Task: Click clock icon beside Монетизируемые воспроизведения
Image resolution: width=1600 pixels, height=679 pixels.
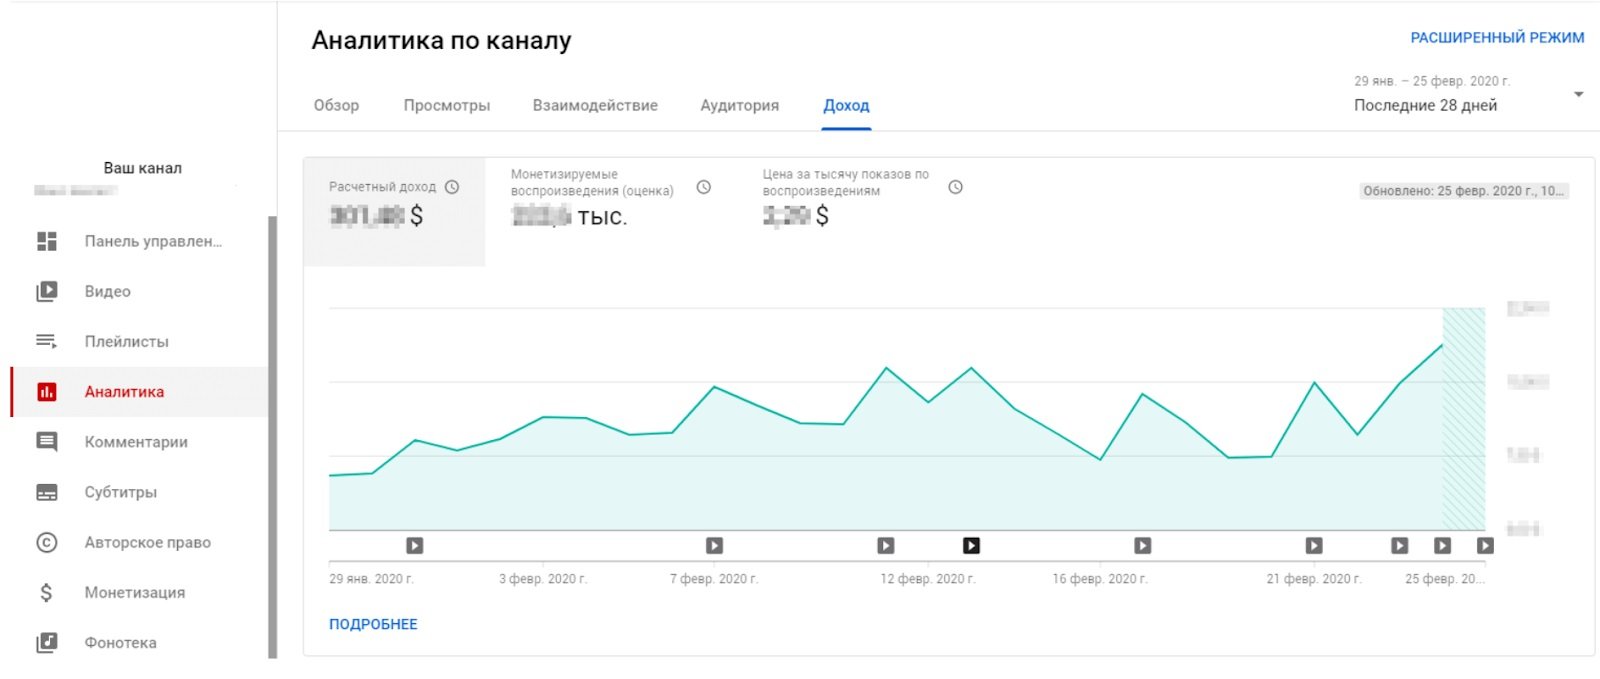Action: tap(704, 187)
